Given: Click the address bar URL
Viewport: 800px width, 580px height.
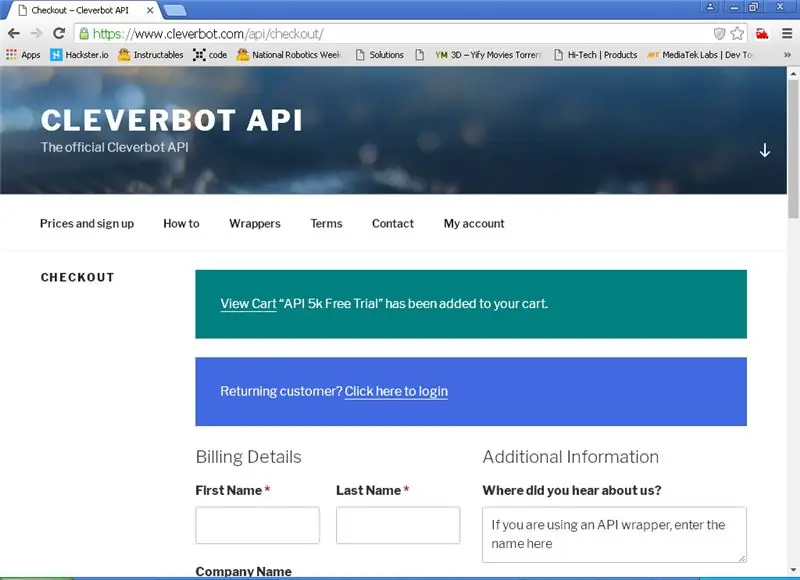Looking at the screenshot, I should click(x=208, y=34).
